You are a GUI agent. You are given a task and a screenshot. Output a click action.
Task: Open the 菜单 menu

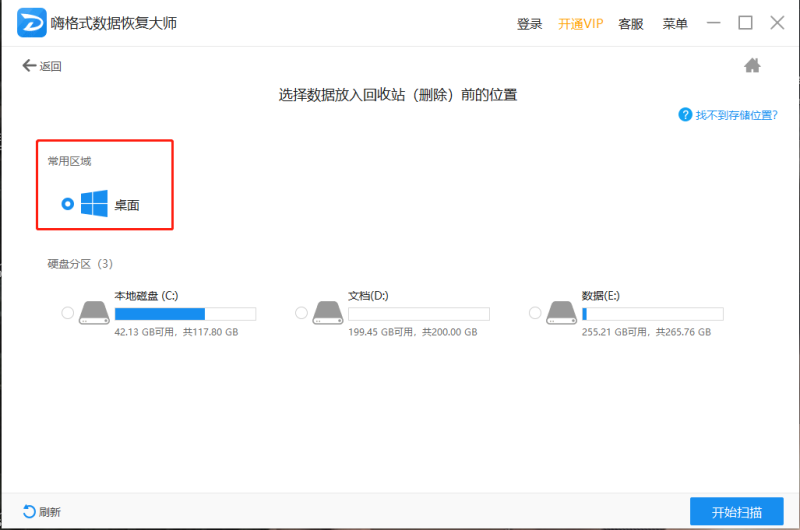click(675, 24)
